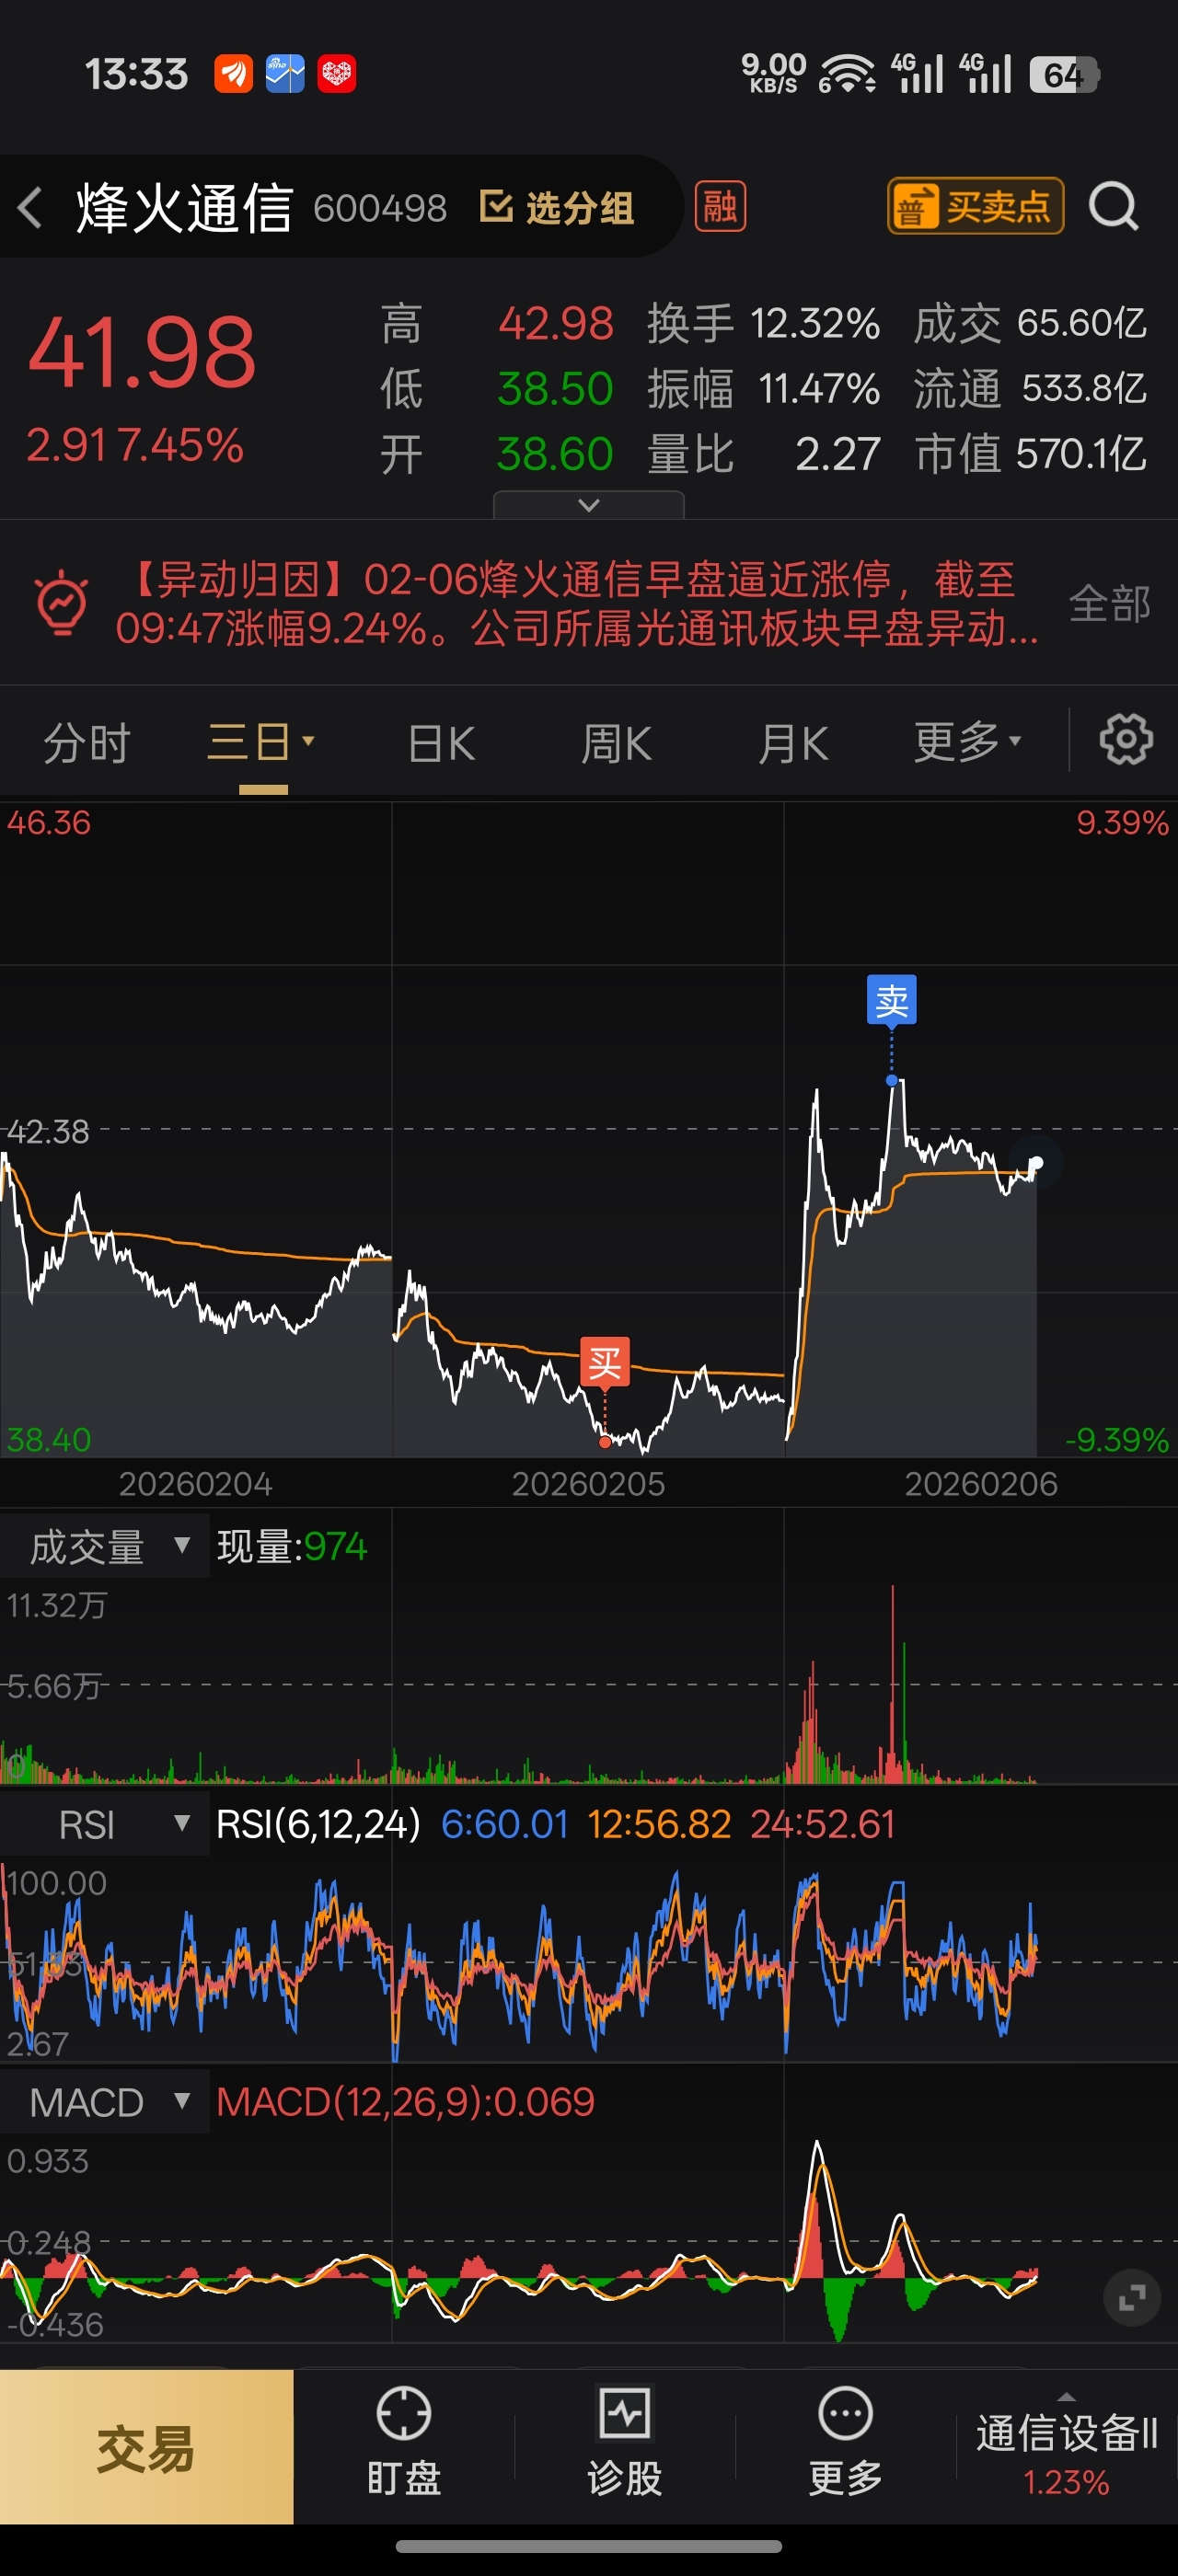Expand 通信设备II sector panel
The image size is (1178, 2576).
[1067, 2445]
